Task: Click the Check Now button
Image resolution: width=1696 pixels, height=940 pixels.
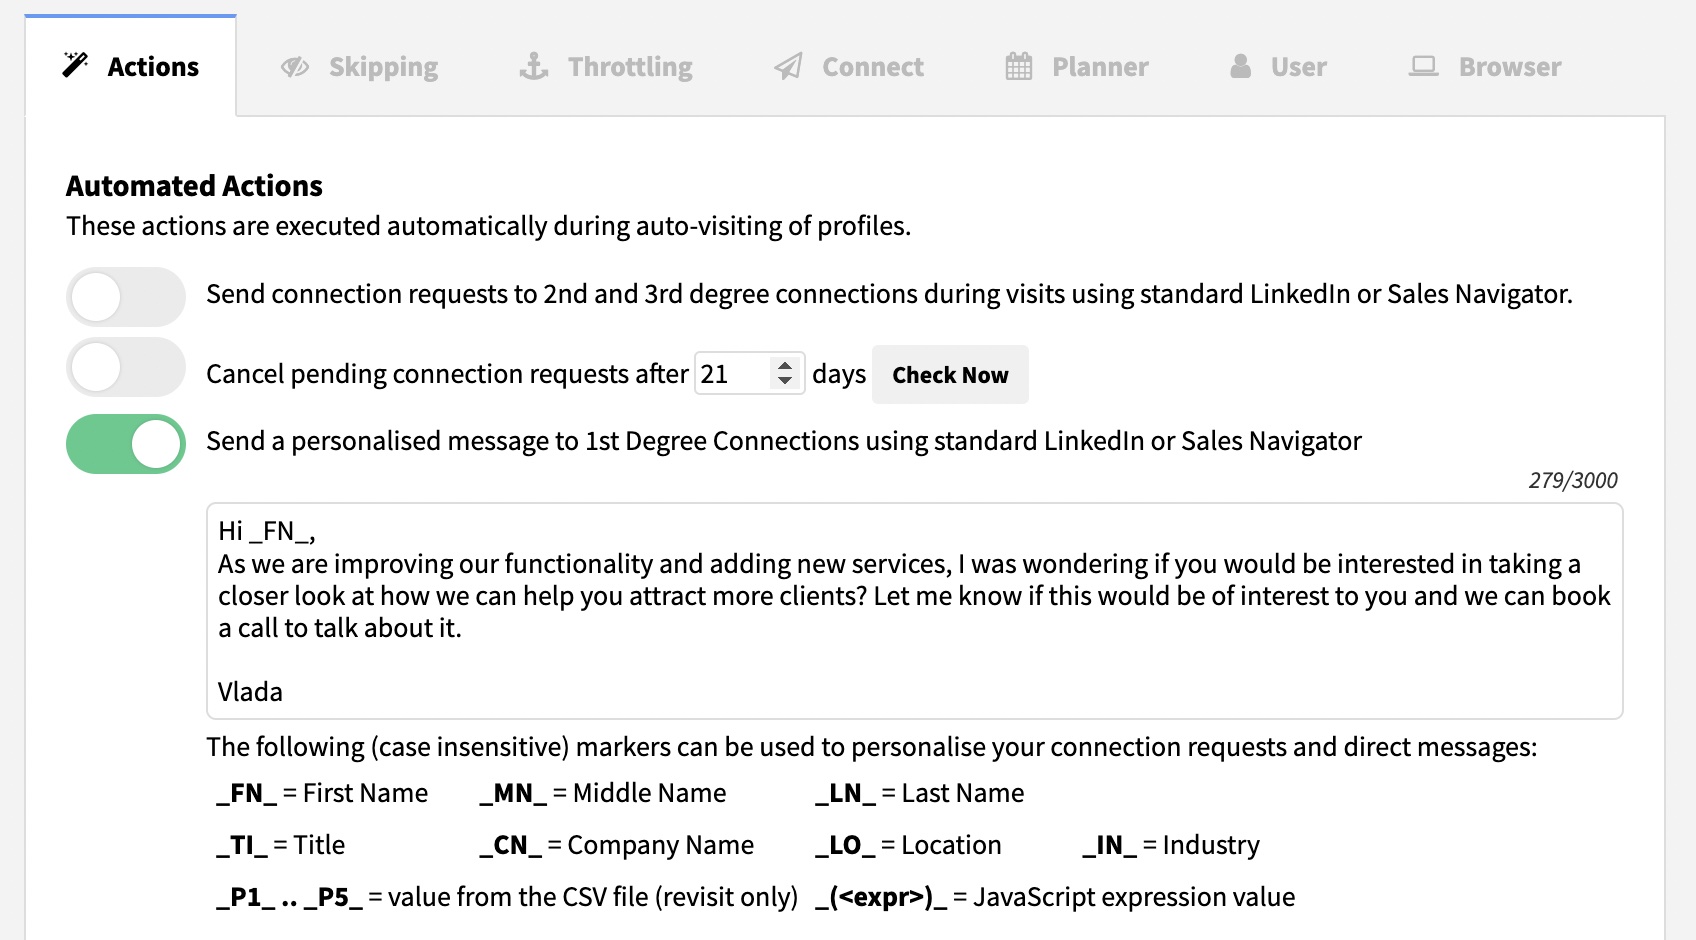Action: (x=950, y=375)
